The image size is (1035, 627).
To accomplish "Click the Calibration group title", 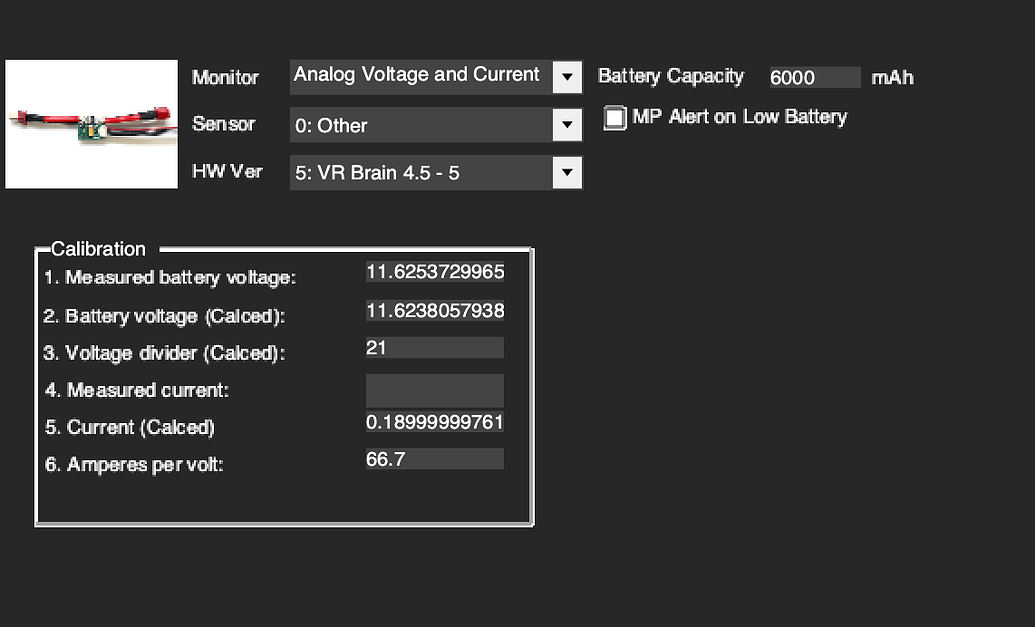I will tap(97, 249).
